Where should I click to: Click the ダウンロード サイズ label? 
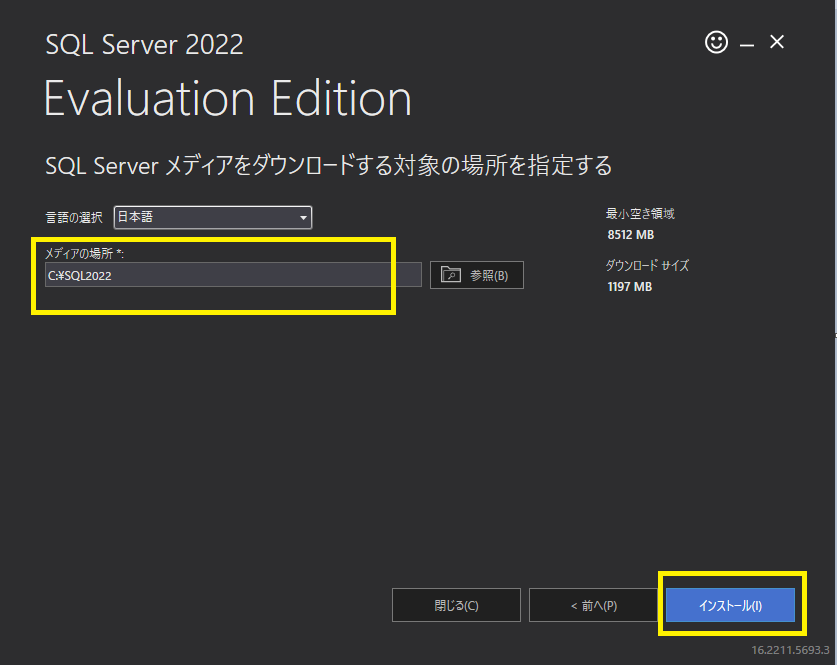647,265
